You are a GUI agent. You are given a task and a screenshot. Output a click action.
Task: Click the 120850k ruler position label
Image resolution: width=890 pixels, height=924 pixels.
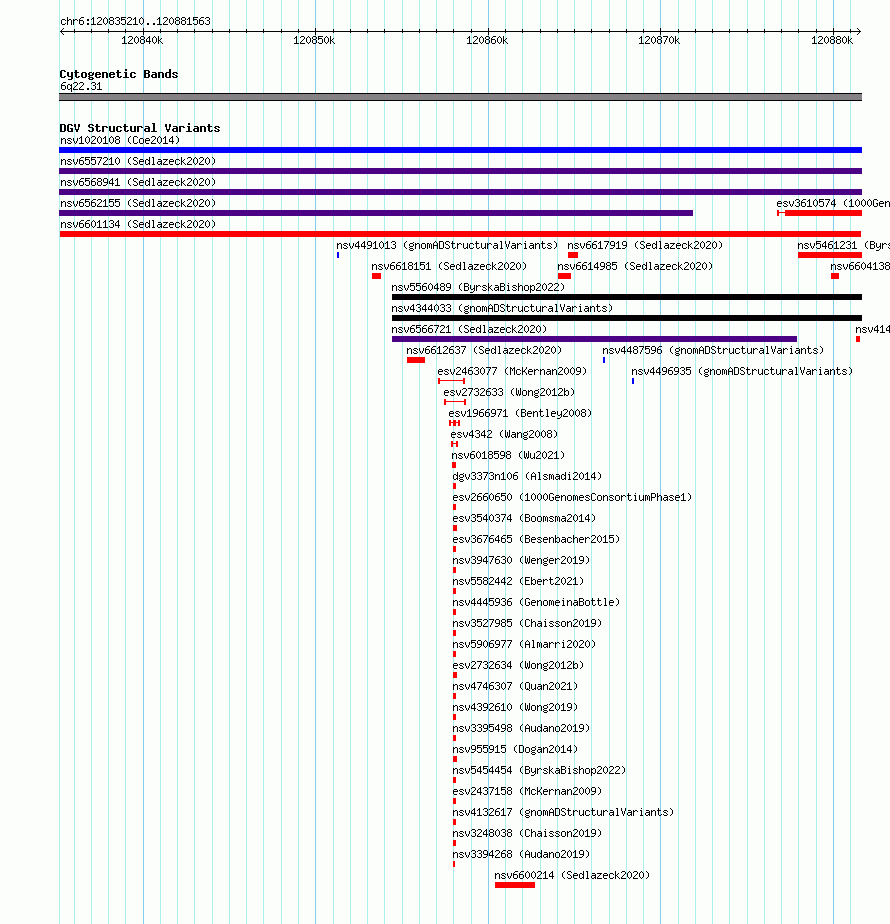pyautogui.click(x=314, y=41)
